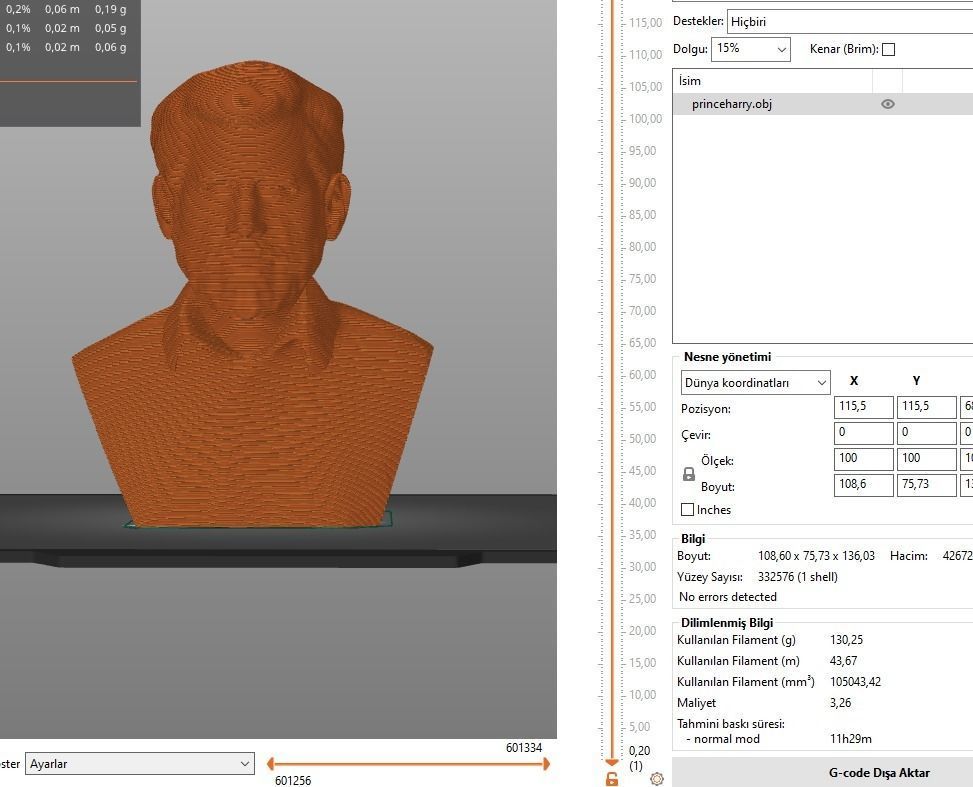The height and width of the screenshot is (787, 973).
Task: Click the No errors detected text
Action: pos(728,597)
